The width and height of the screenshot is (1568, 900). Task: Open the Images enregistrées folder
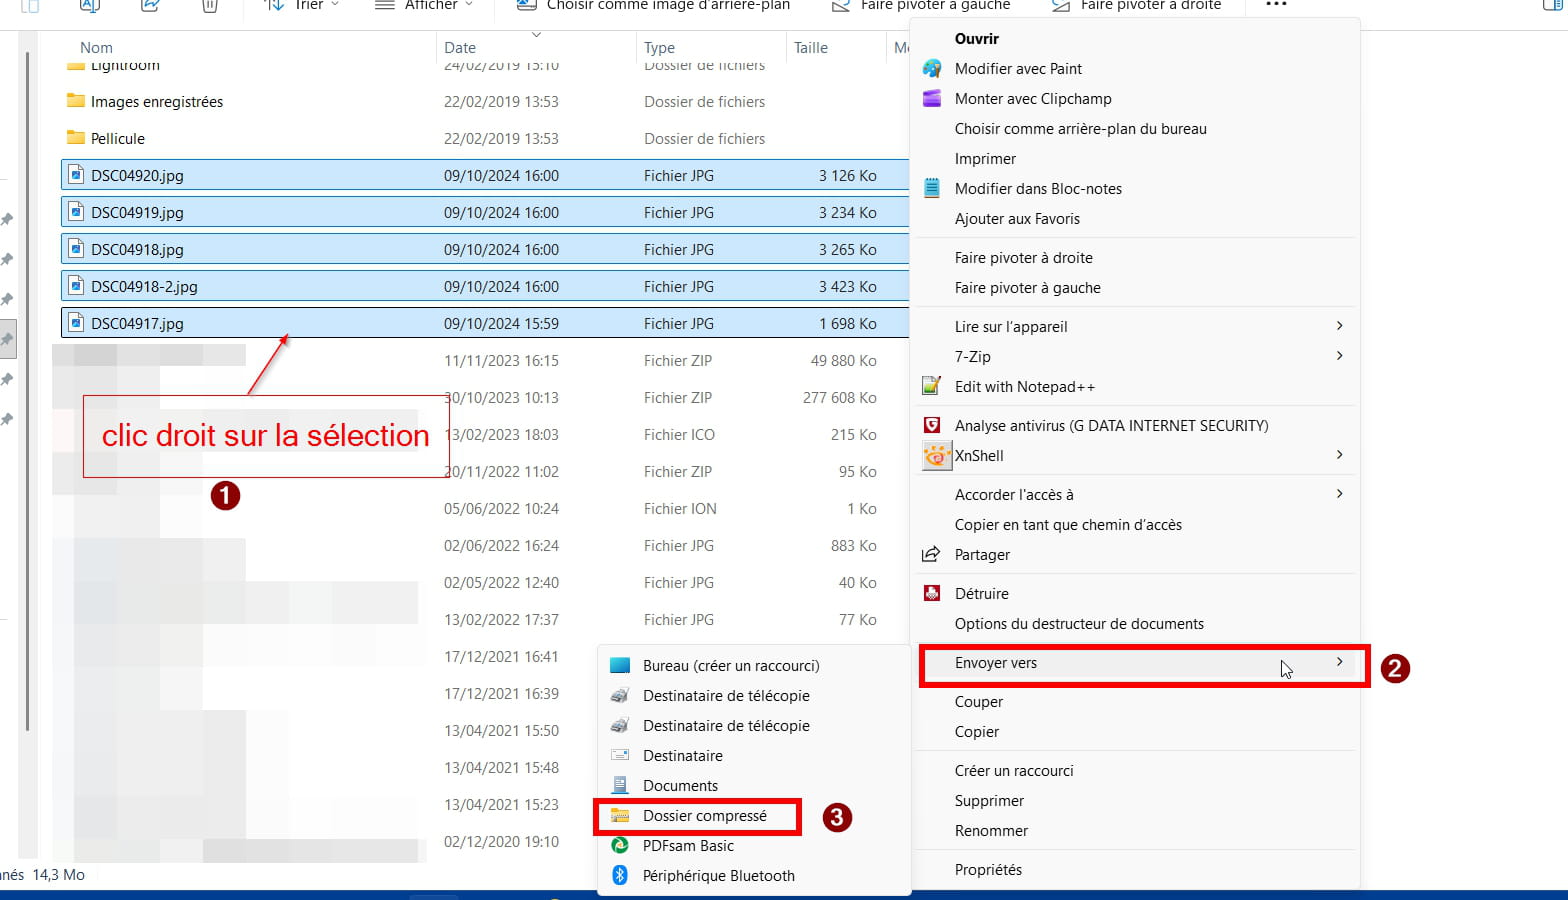(x=156, y=102)
